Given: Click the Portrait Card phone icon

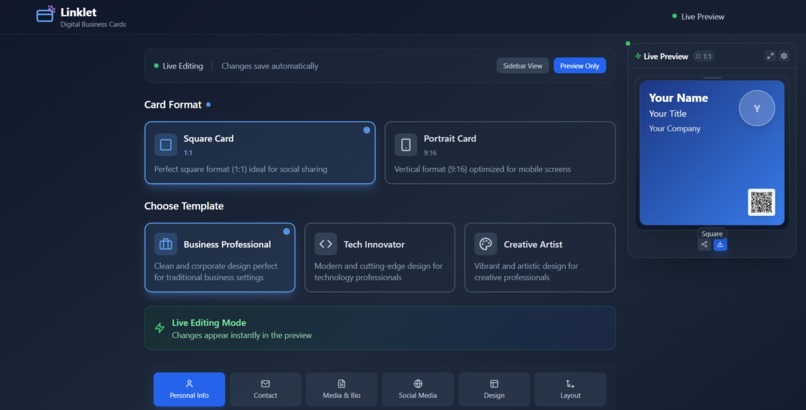Looking at the screenshot, I should pos(406,145).
